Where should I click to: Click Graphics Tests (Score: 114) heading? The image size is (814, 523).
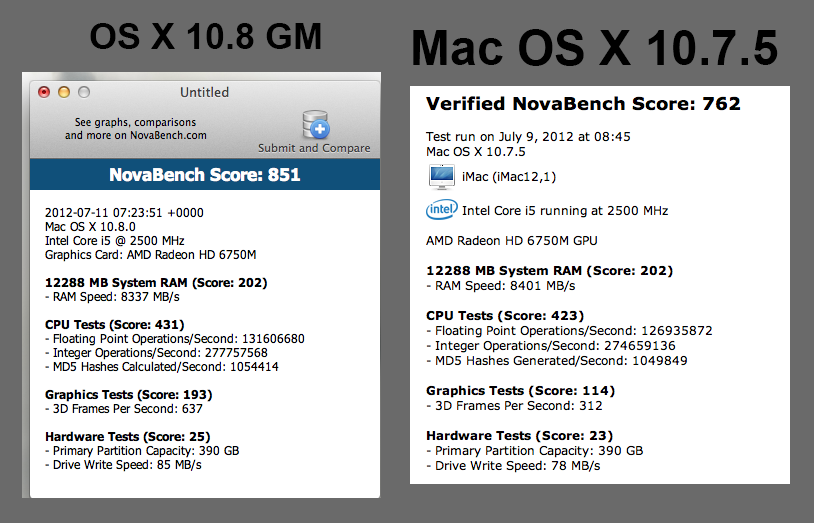[x=520, y=391]
